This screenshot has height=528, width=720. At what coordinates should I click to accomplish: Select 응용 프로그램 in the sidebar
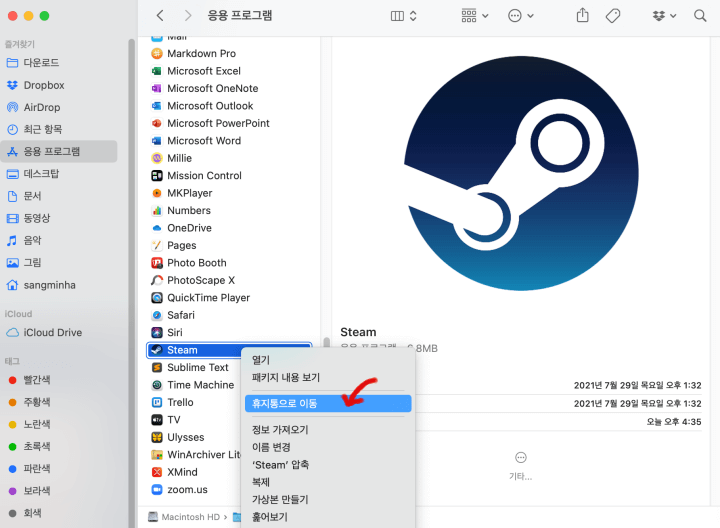pyautogui.click(x=58, y=151)
